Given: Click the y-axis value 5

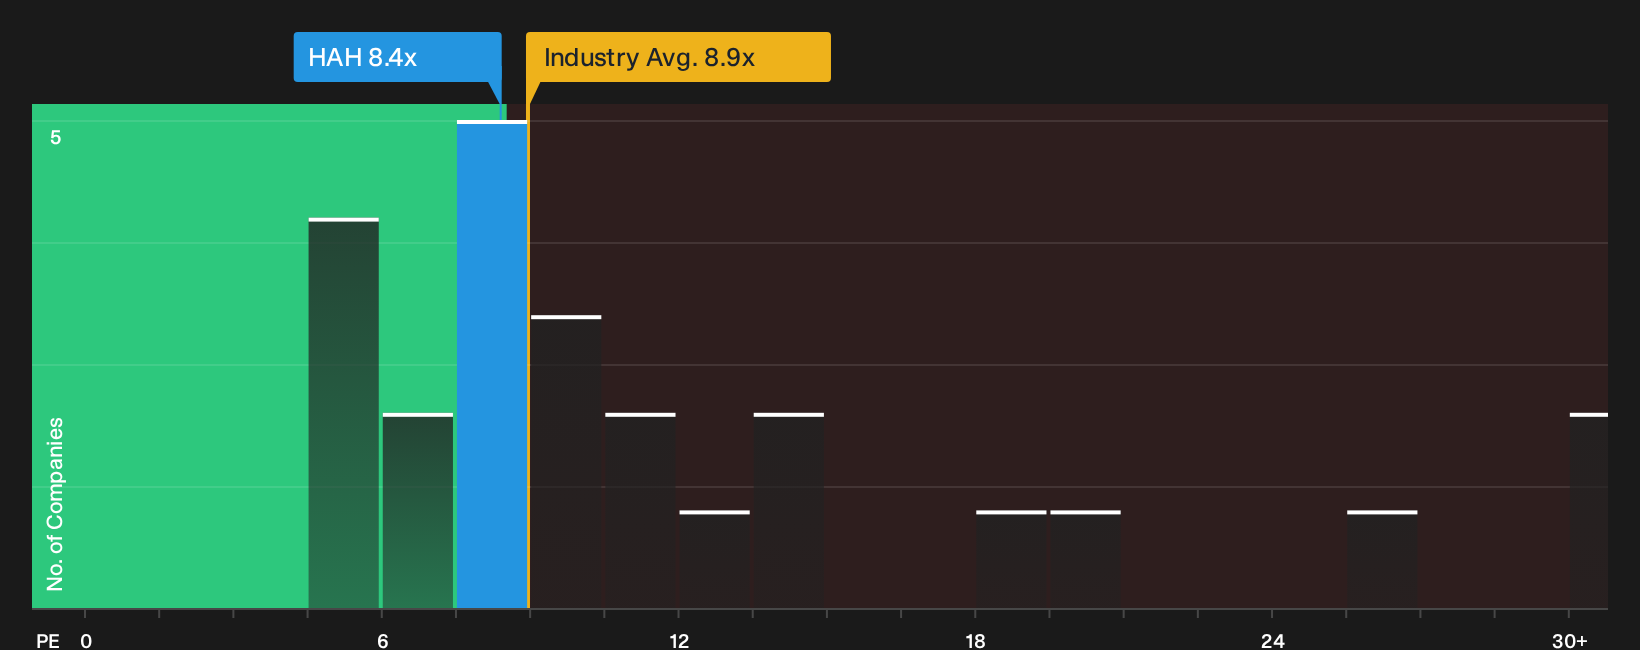Looking at the screenshot, I should pos(56,137).
